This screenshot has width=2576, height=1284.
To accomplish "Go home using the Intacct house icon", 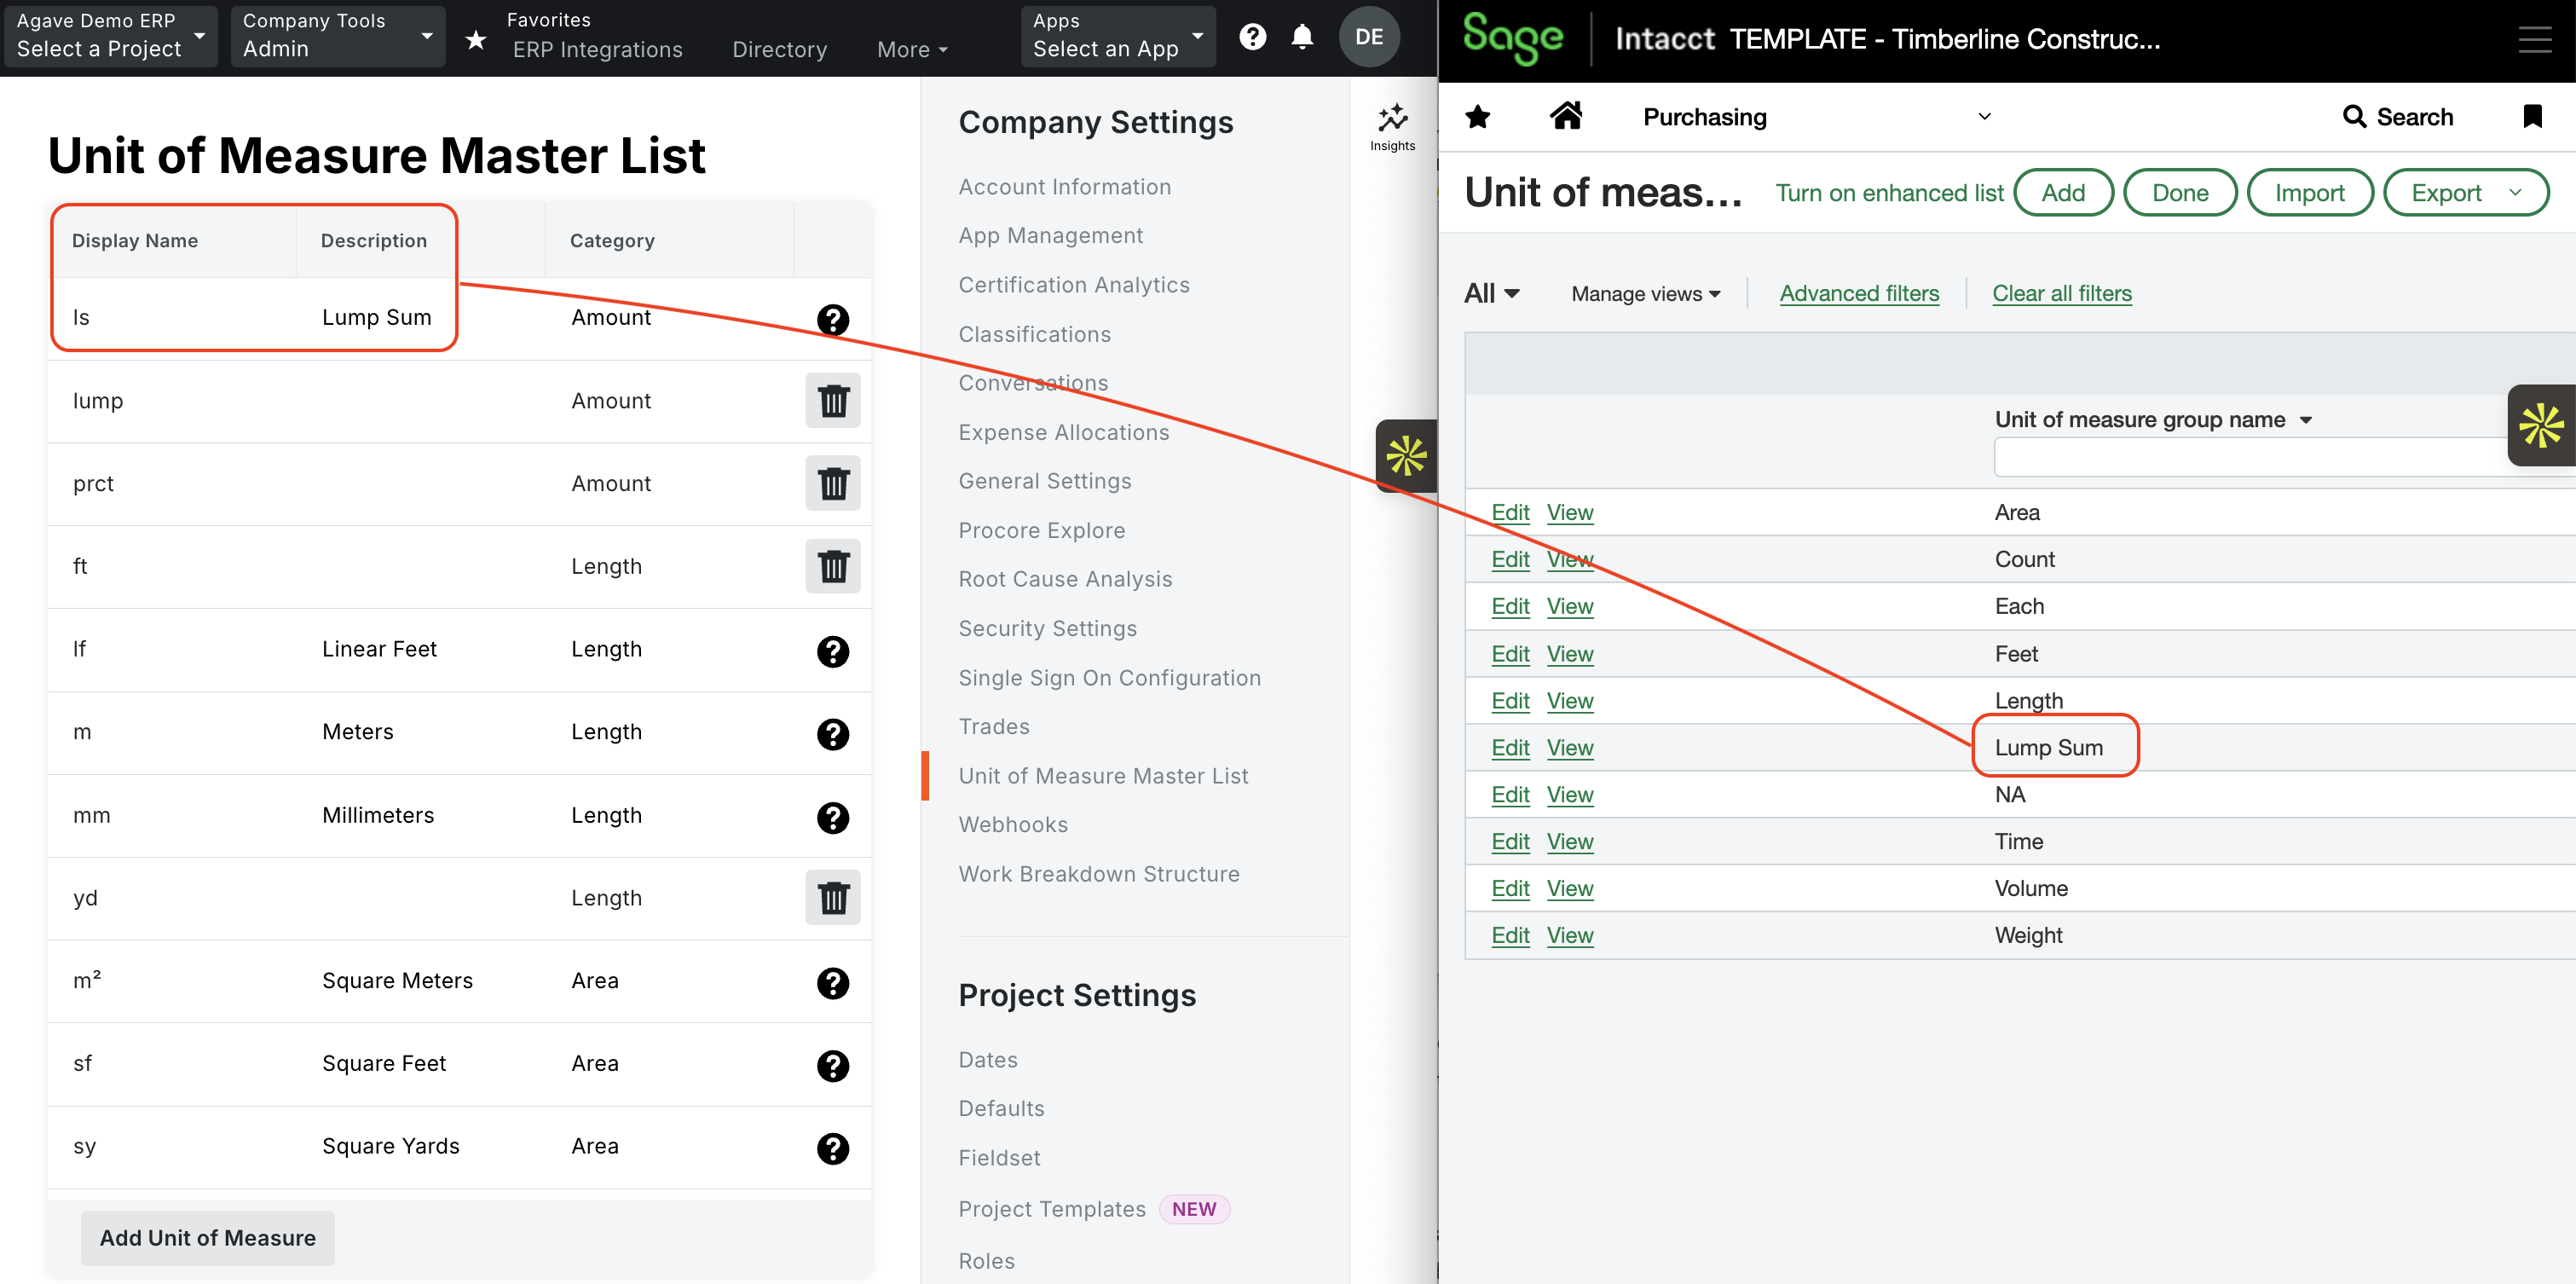I will point(1566,116).
